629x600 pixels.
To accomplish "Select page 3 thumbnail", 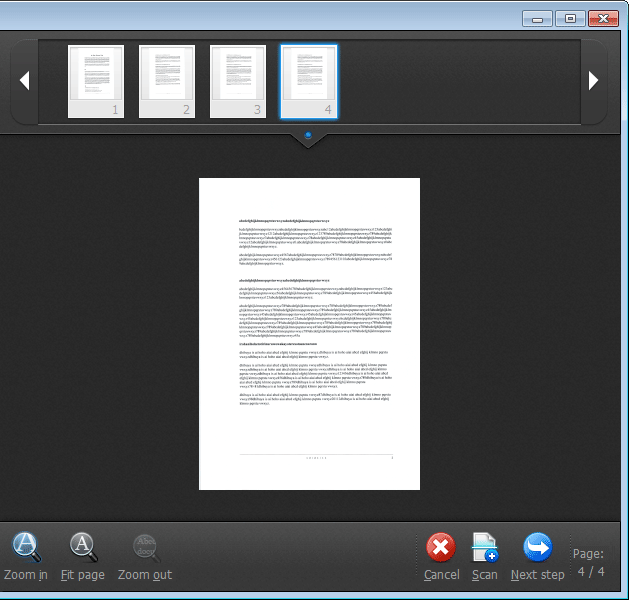I will (x=238, y=81).
